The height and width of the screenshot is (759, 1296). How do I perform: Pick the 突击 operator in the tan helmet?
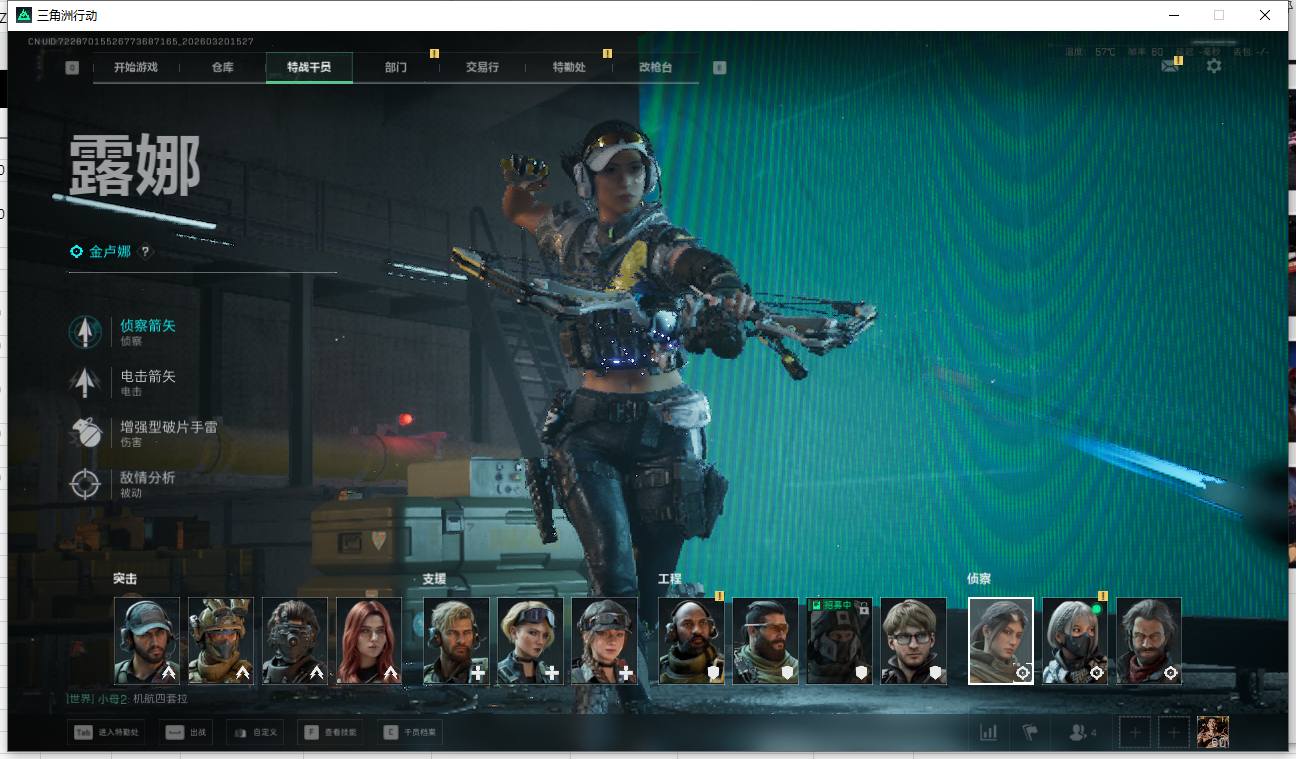click(221, 641)
